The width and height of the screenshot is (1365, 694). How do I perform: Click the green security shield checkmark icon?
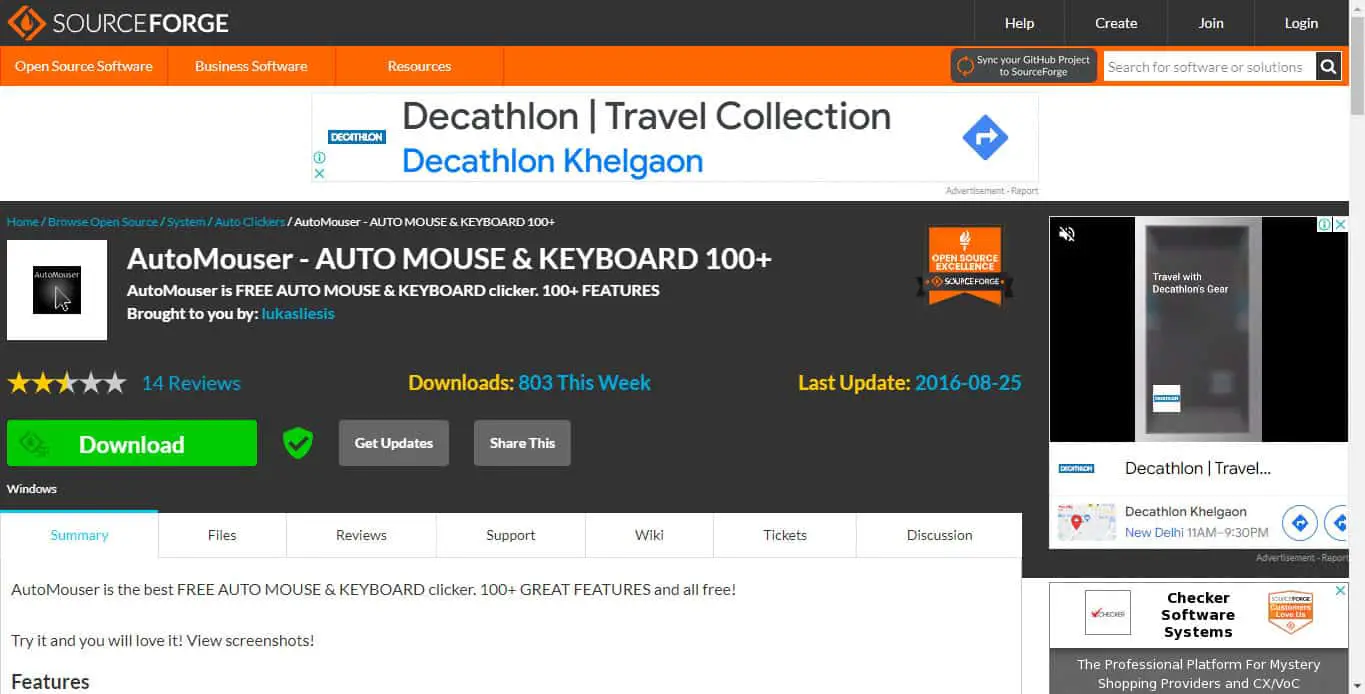pos(297,443)
